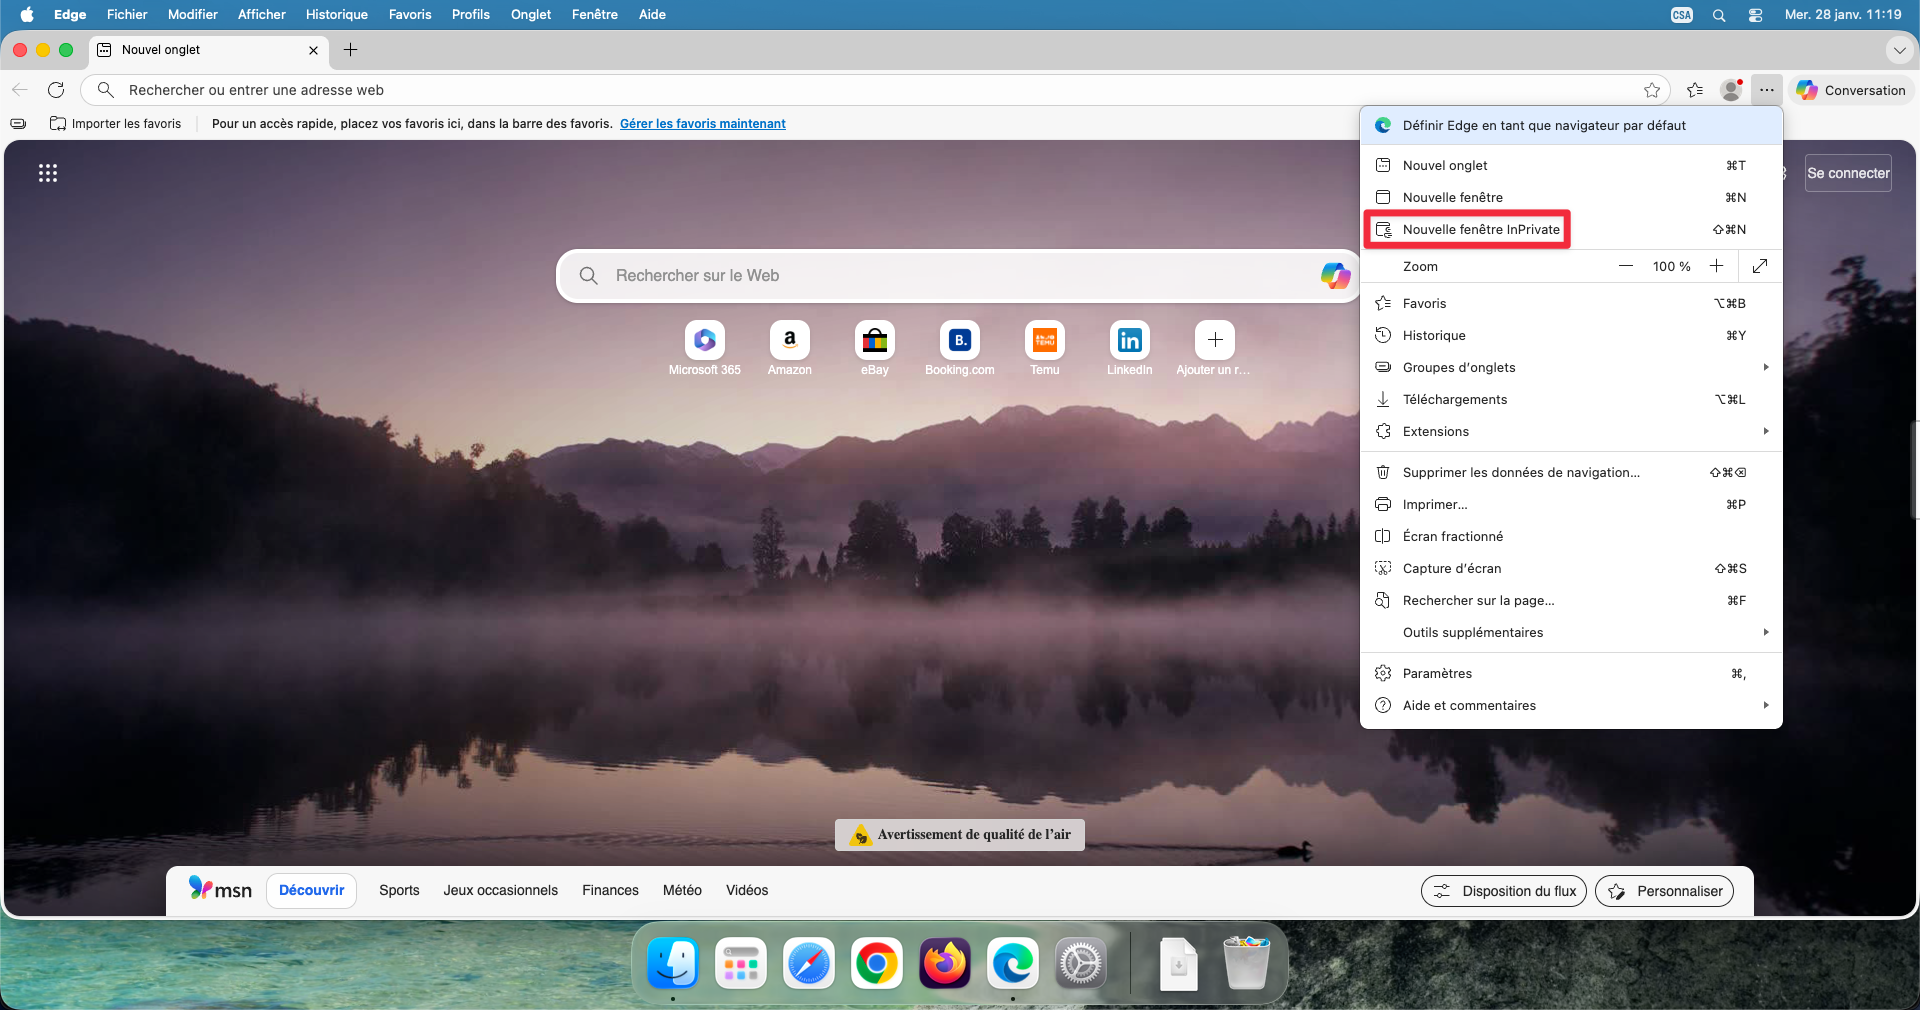Open Microsoft 365 shortcut tile
Image resolution: width=1920 pixels, height=1010 pixels.
705,348
